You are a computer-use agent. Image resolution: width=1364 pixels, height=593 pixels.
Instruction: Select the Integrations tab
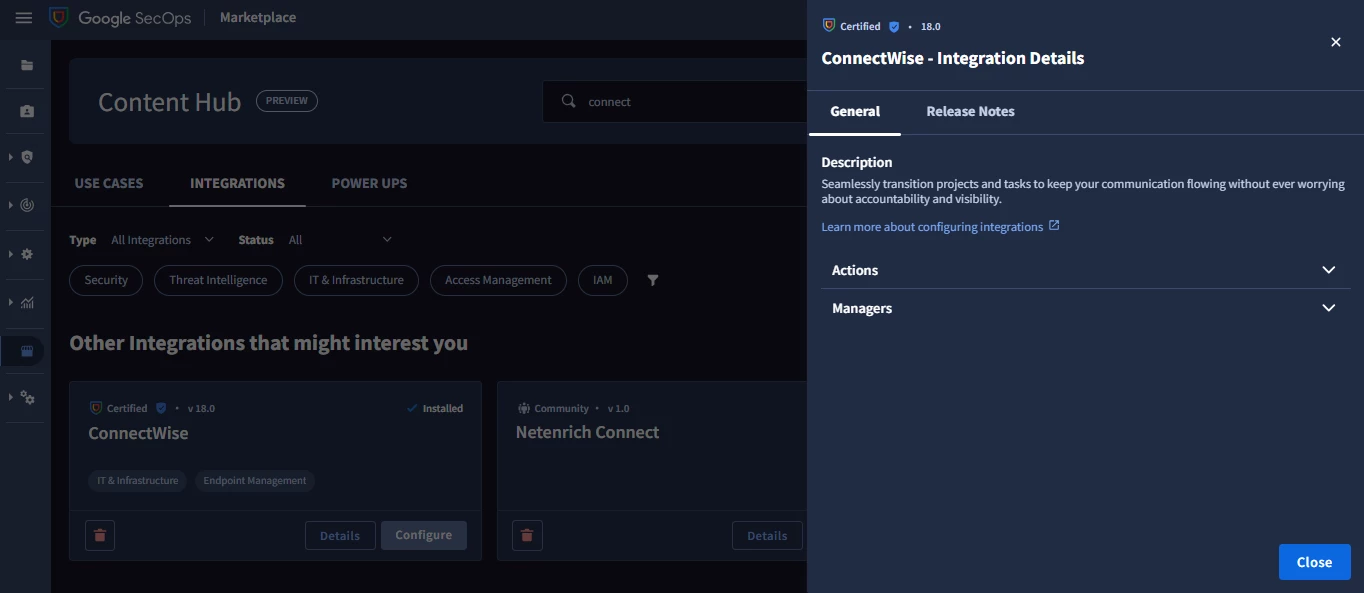pos(237,183)
